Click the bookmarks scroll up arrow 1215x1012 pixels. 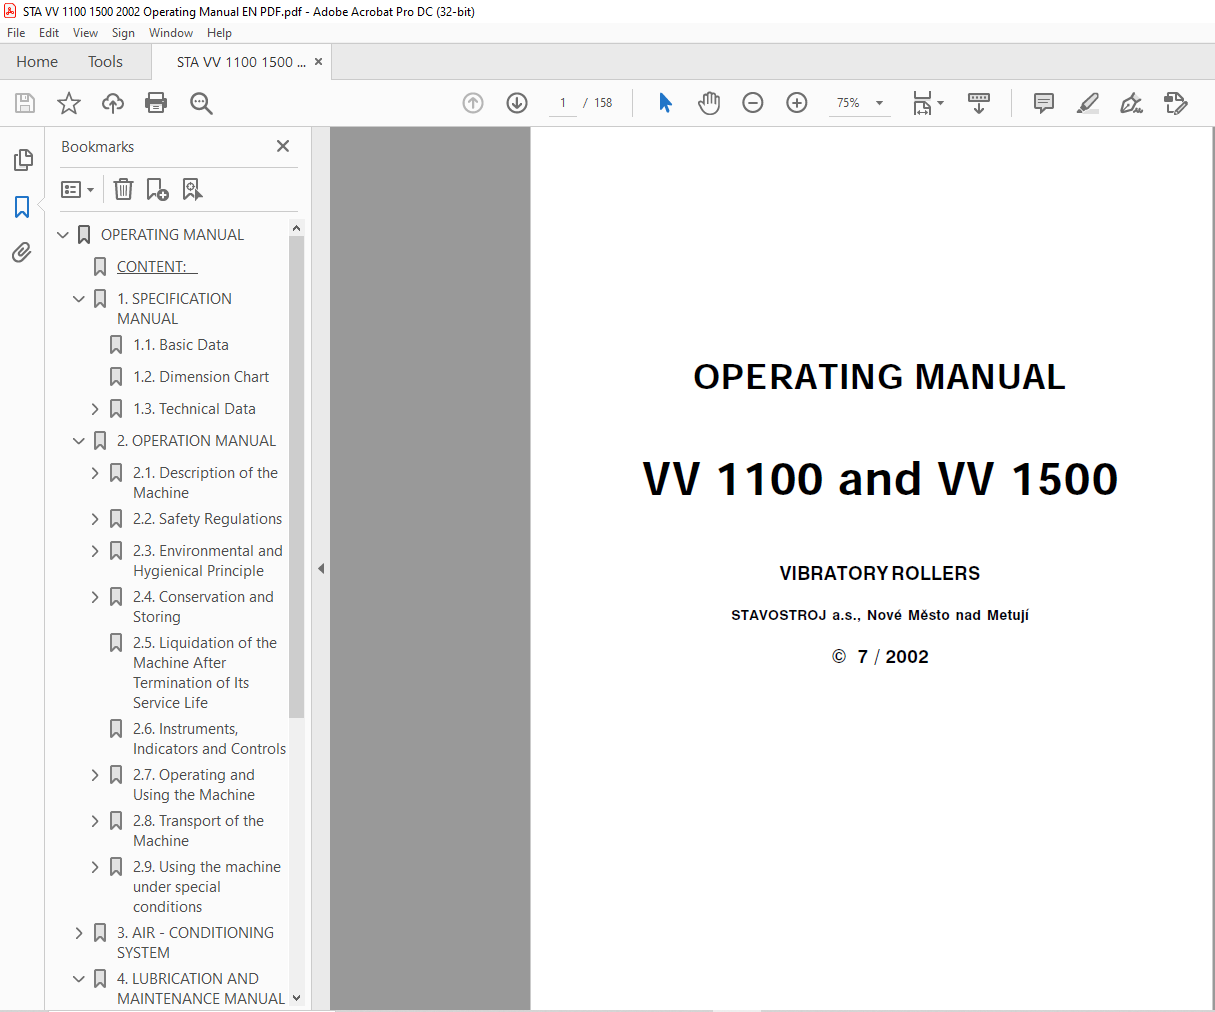point(296,228)
